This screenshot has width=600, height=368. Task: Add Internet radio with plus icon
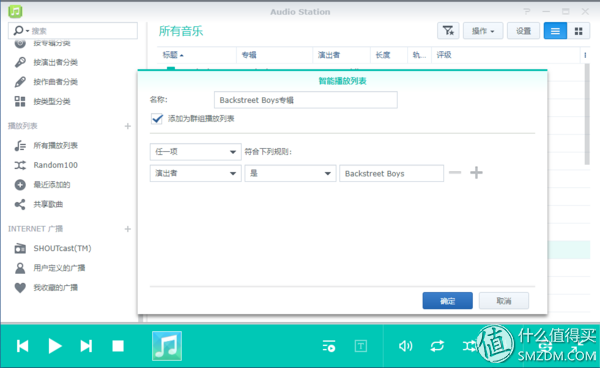point(128,229)
